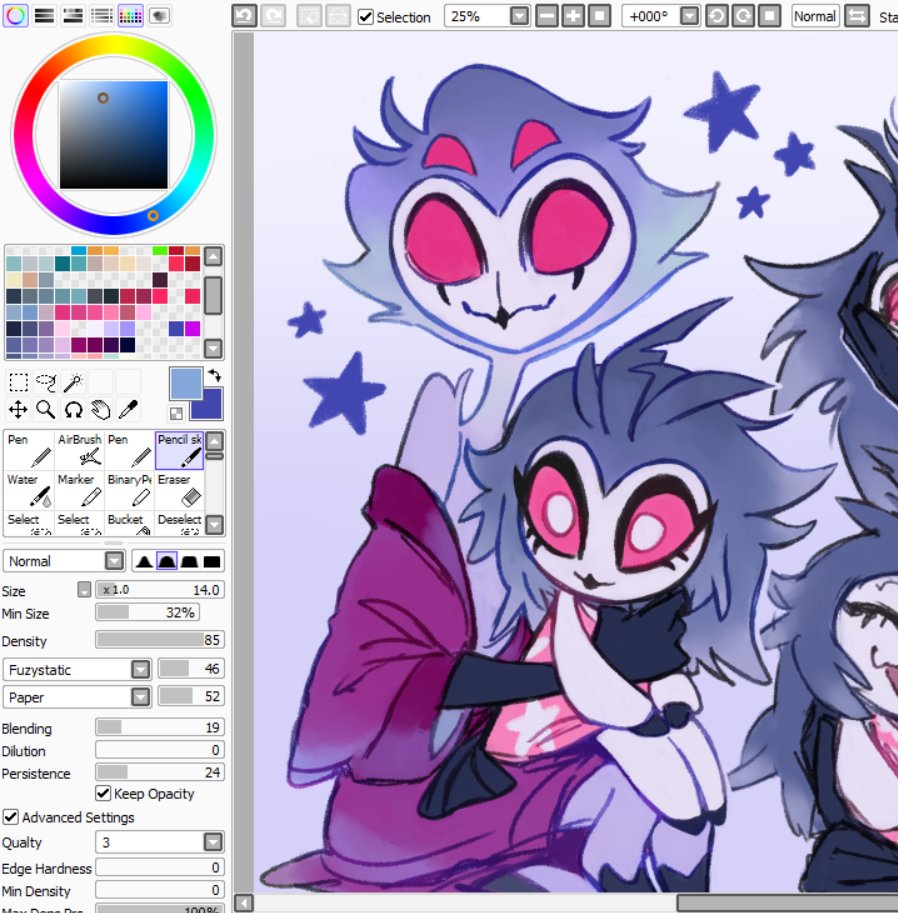Click the Edge Hardness slider
898x913 pixels.
coord(160,868)
